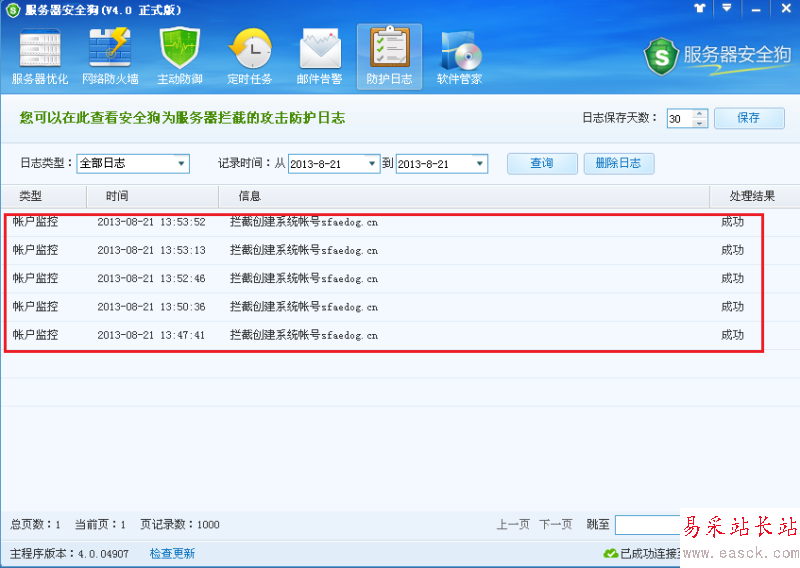Go to next page with 下一页
Screen dimensions: 800x568
556,524
